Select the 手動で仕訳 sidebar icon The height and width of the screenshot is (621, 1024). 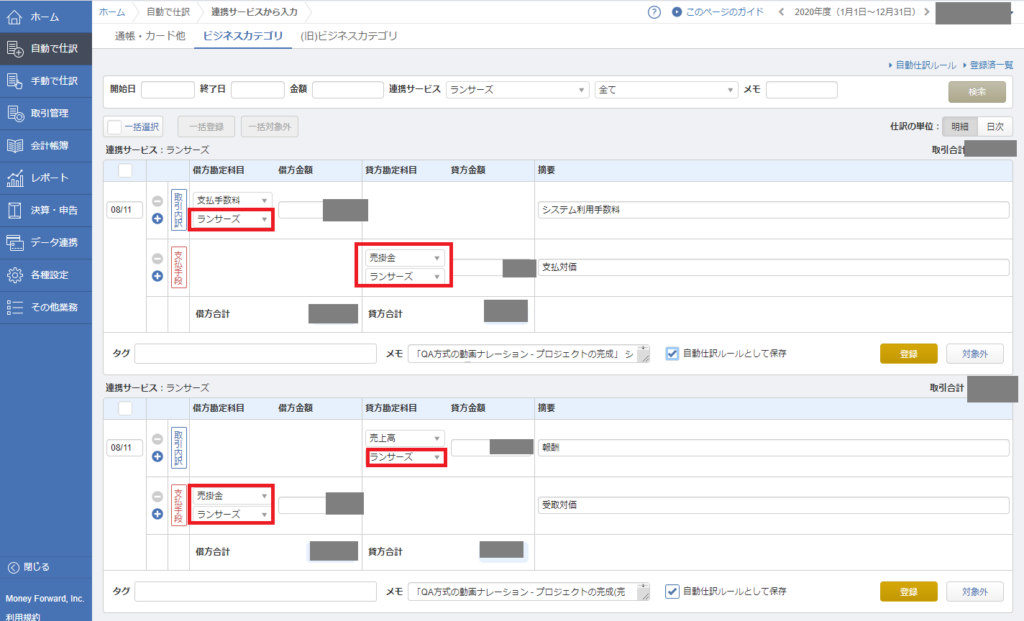pos(15,81)
